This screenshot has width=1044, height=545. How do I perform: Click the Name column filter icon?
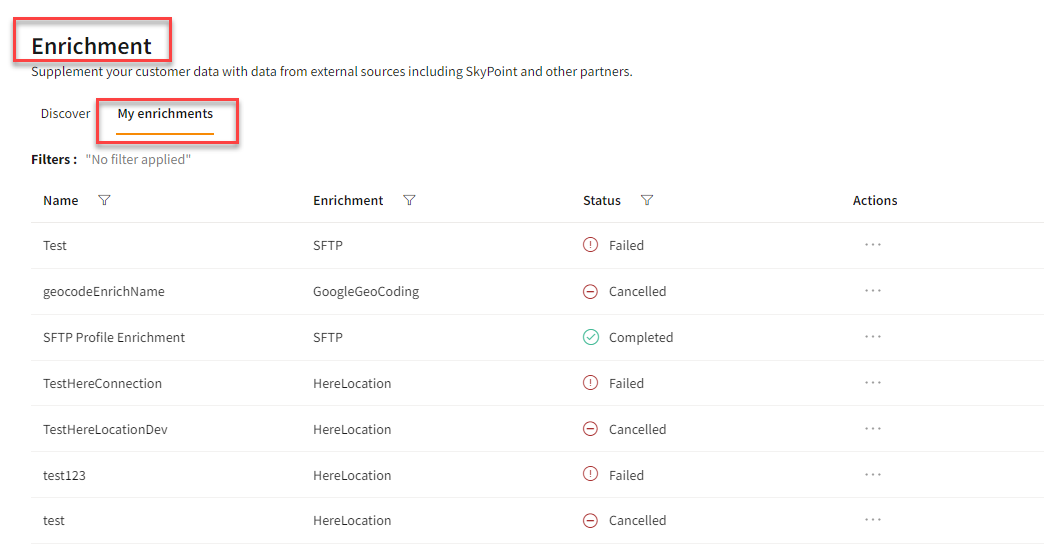coord(105,201)
